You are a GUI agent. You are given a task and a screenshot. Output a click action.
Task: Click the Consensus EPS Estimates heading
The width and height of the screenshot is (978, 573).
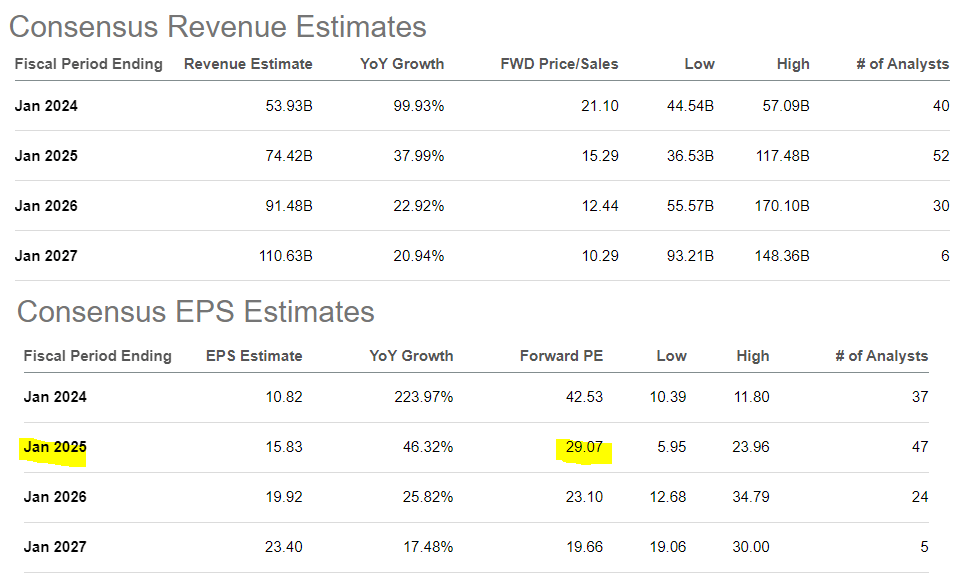tap(195, 311)
